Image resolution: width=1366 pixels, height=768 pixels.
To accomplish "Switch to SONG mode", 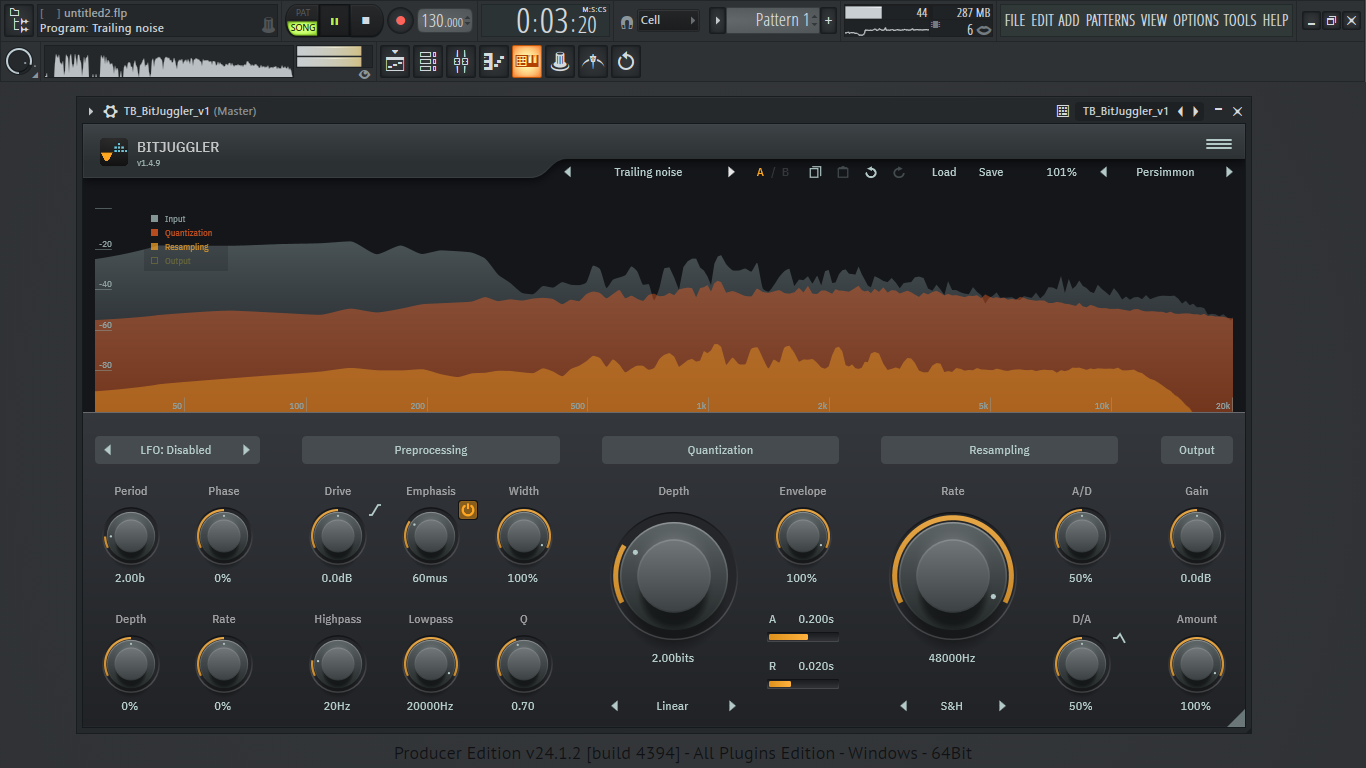I will (303, 28).
